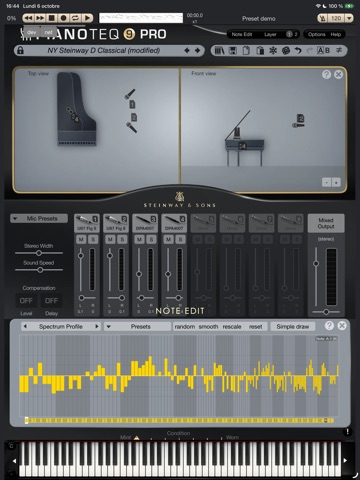Select microphone 2 in the front view
This screenshot has width=360, height=480.
301,119
